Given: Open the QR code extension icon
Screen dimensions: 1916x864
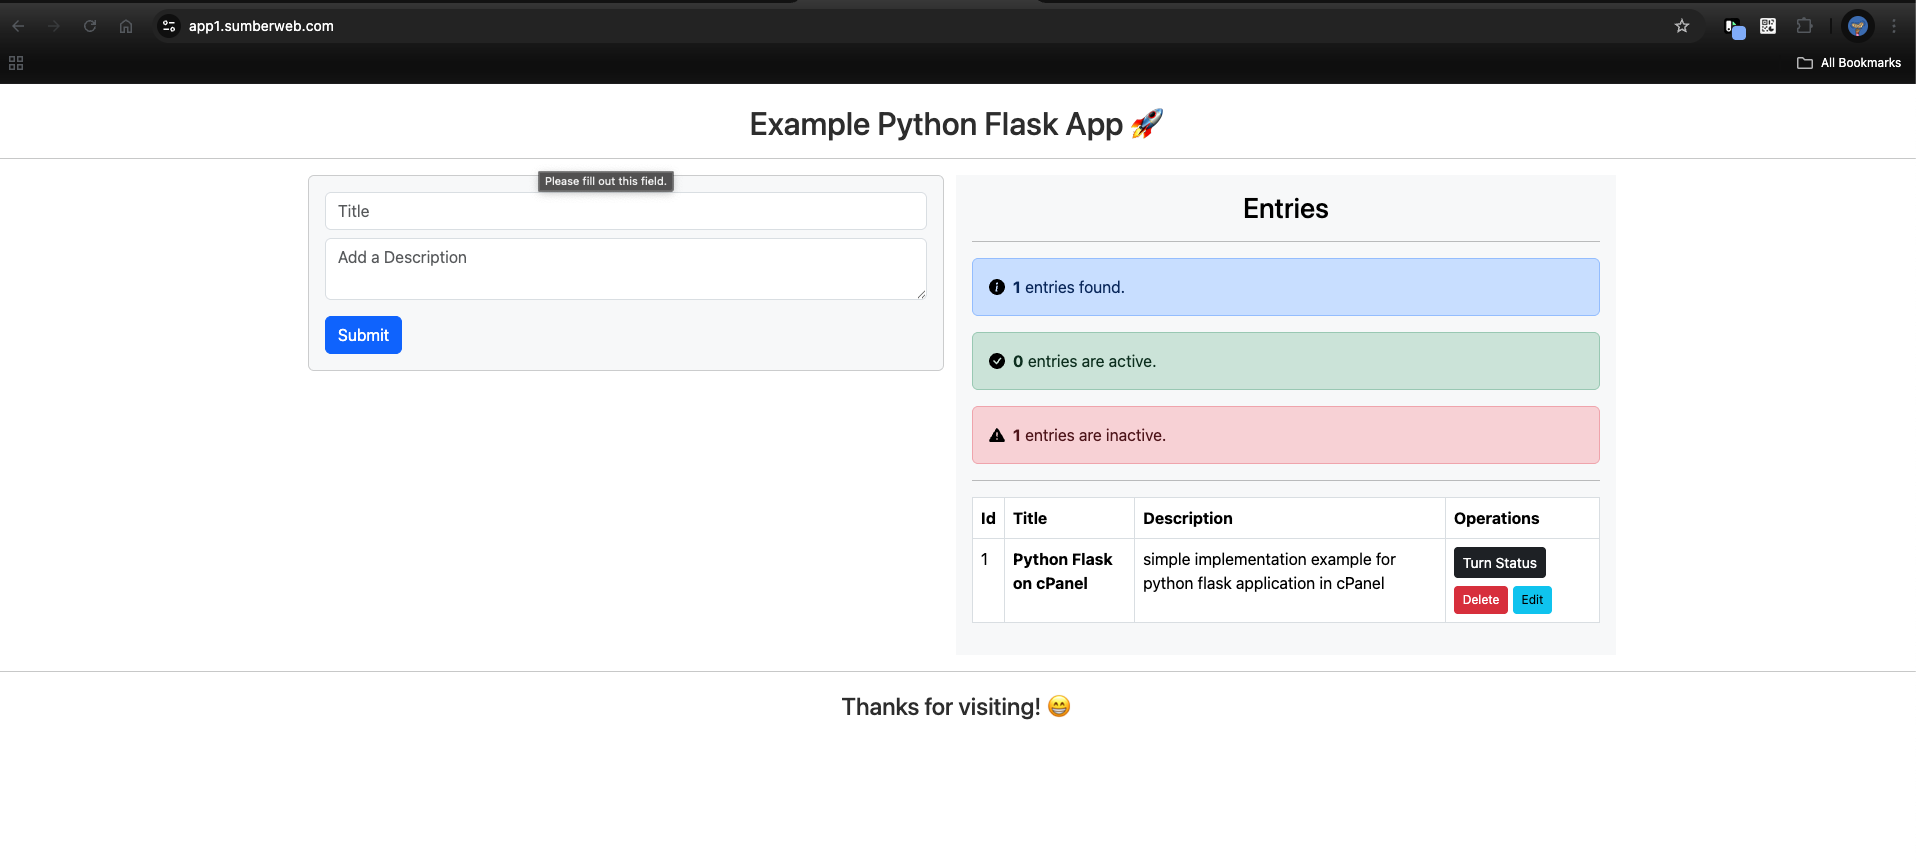Looking at the screenshot, I should [1768, 26].
